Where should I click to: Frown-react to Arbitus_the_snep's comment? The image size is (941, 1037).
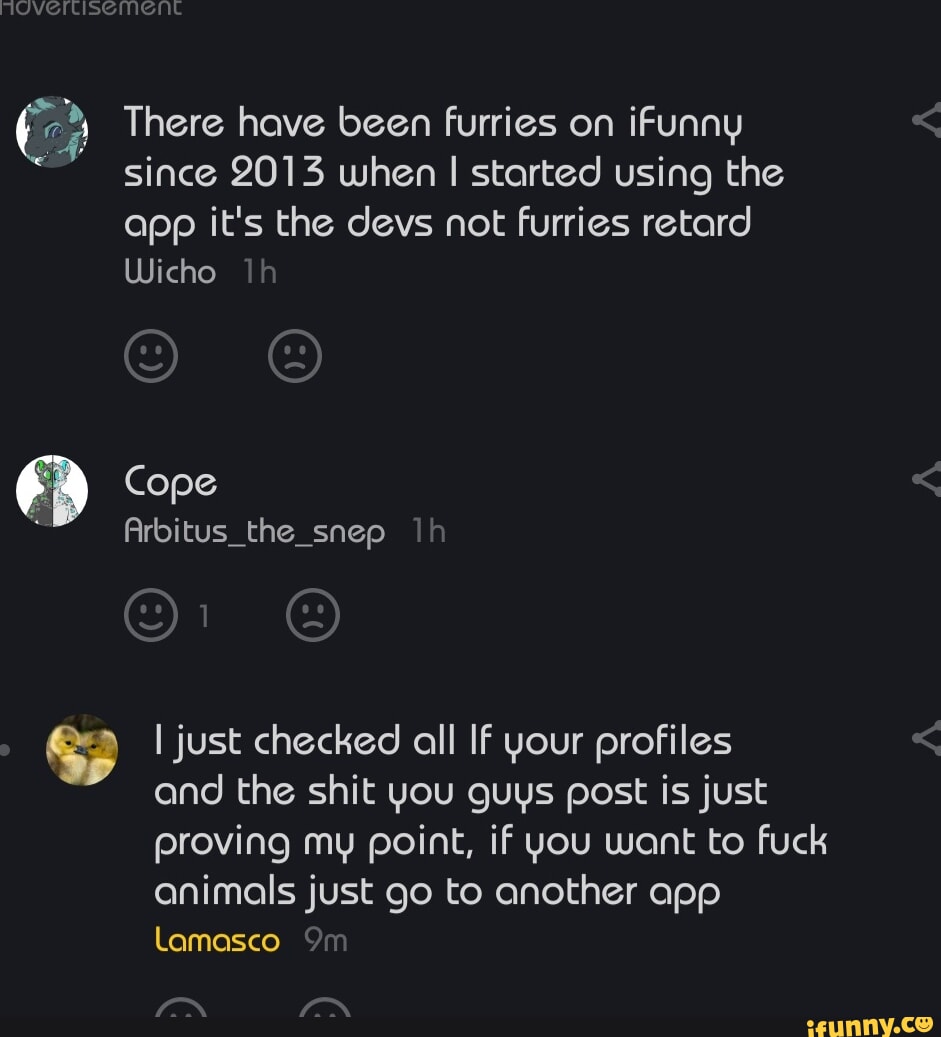click(x=313, y=615)
